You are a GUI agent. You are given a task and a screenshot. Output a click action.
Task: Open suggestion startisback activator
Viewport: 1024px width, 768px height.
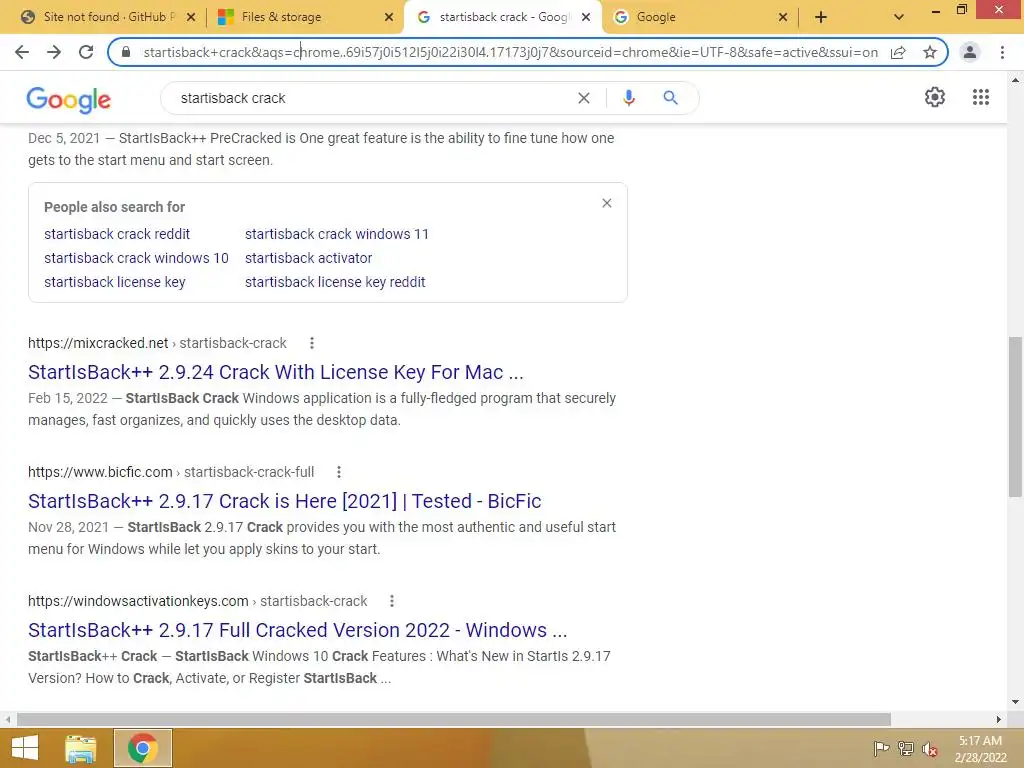pyautogui.click(x=308, y=258)
